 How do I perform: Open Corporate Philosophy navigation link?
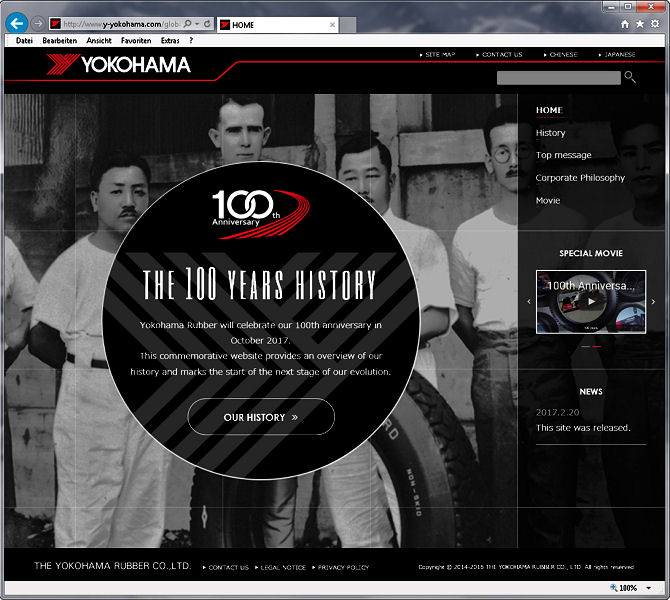(580, 178)
